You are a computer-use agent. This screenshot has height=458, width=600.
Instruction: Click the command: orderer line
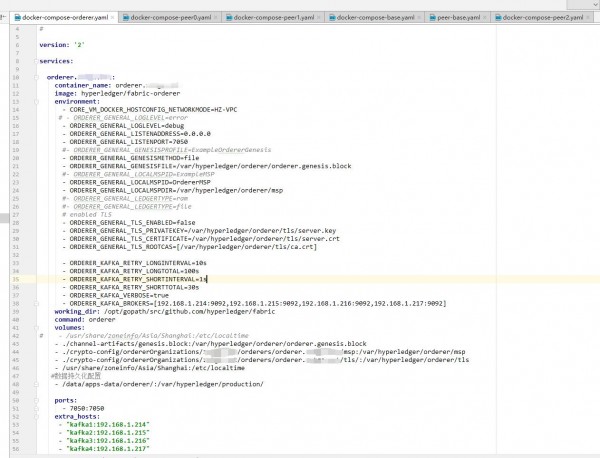click(x=85, y=320)
